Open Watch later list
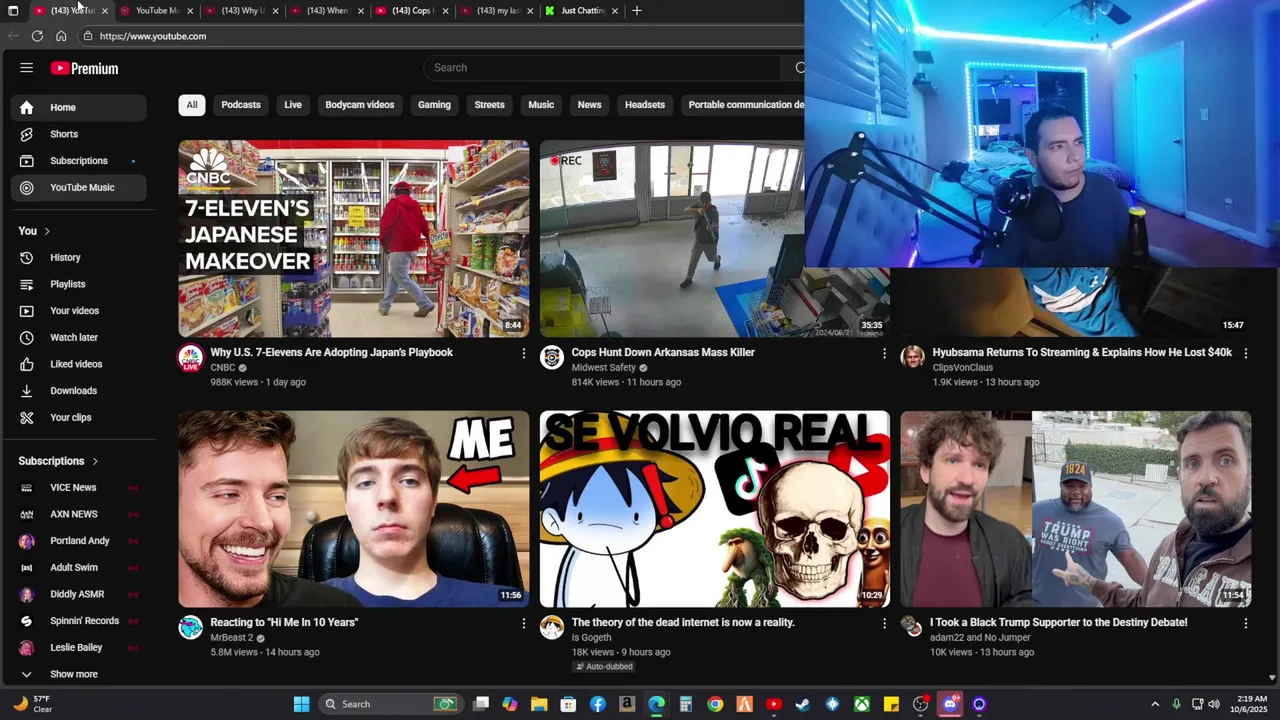Viewport: 1280px width, 720px height. click(x=79, y=338)
